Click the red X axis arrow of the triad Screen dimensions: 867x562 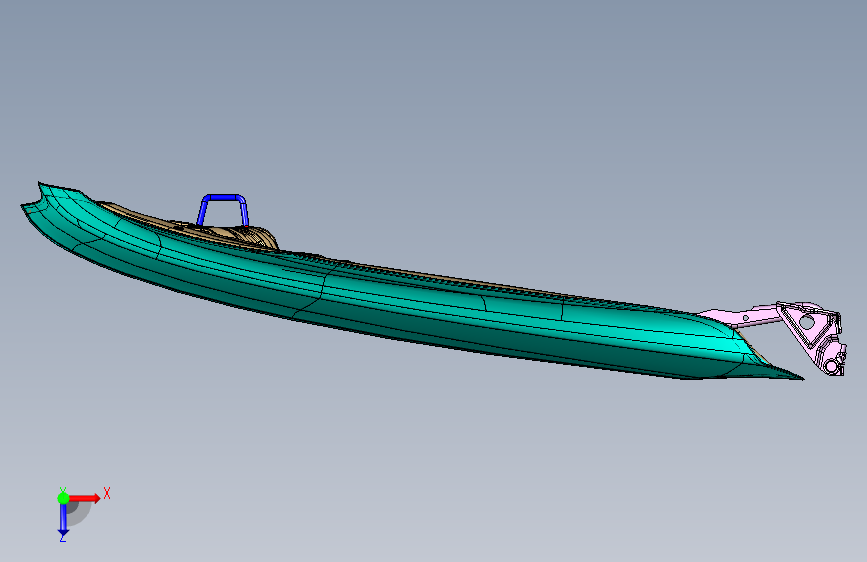tap(84, 498)
